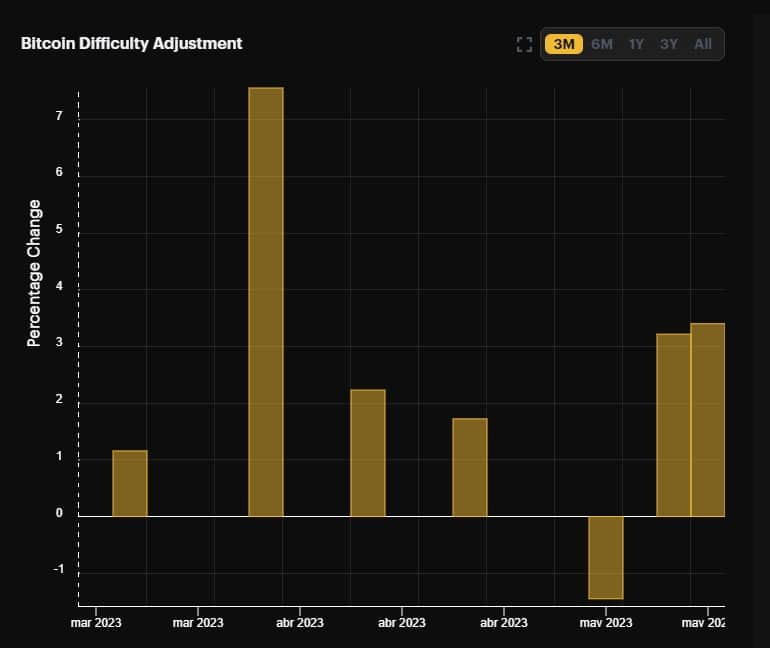Click the complete may 2023 axis label
770x648 pixels.
606,622
